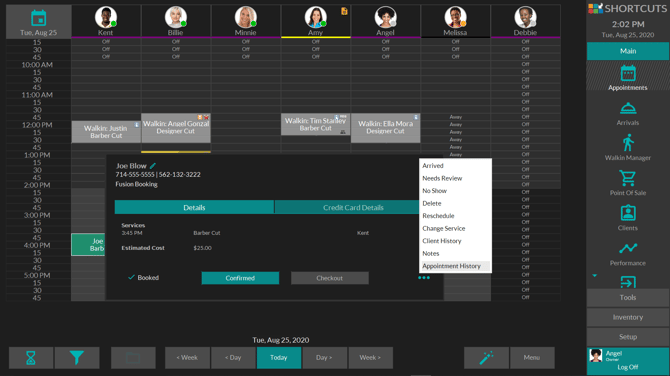Expand sidebar with small down arrow
Image resolution: width=670 pixels, height=376 pixels.
(x=594, y=276)
